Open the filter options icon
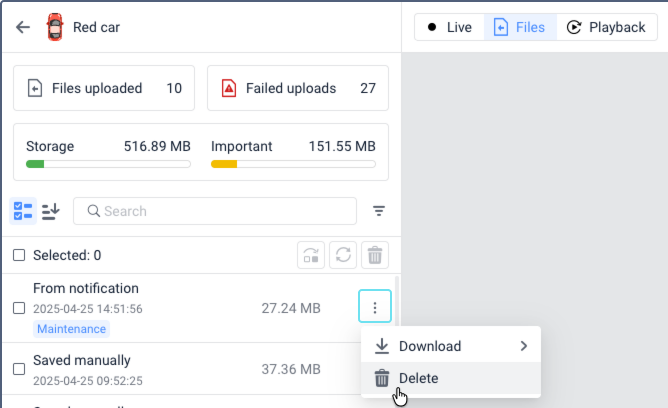Viewport: 668px width, 408px height. [x=379, y=211]
